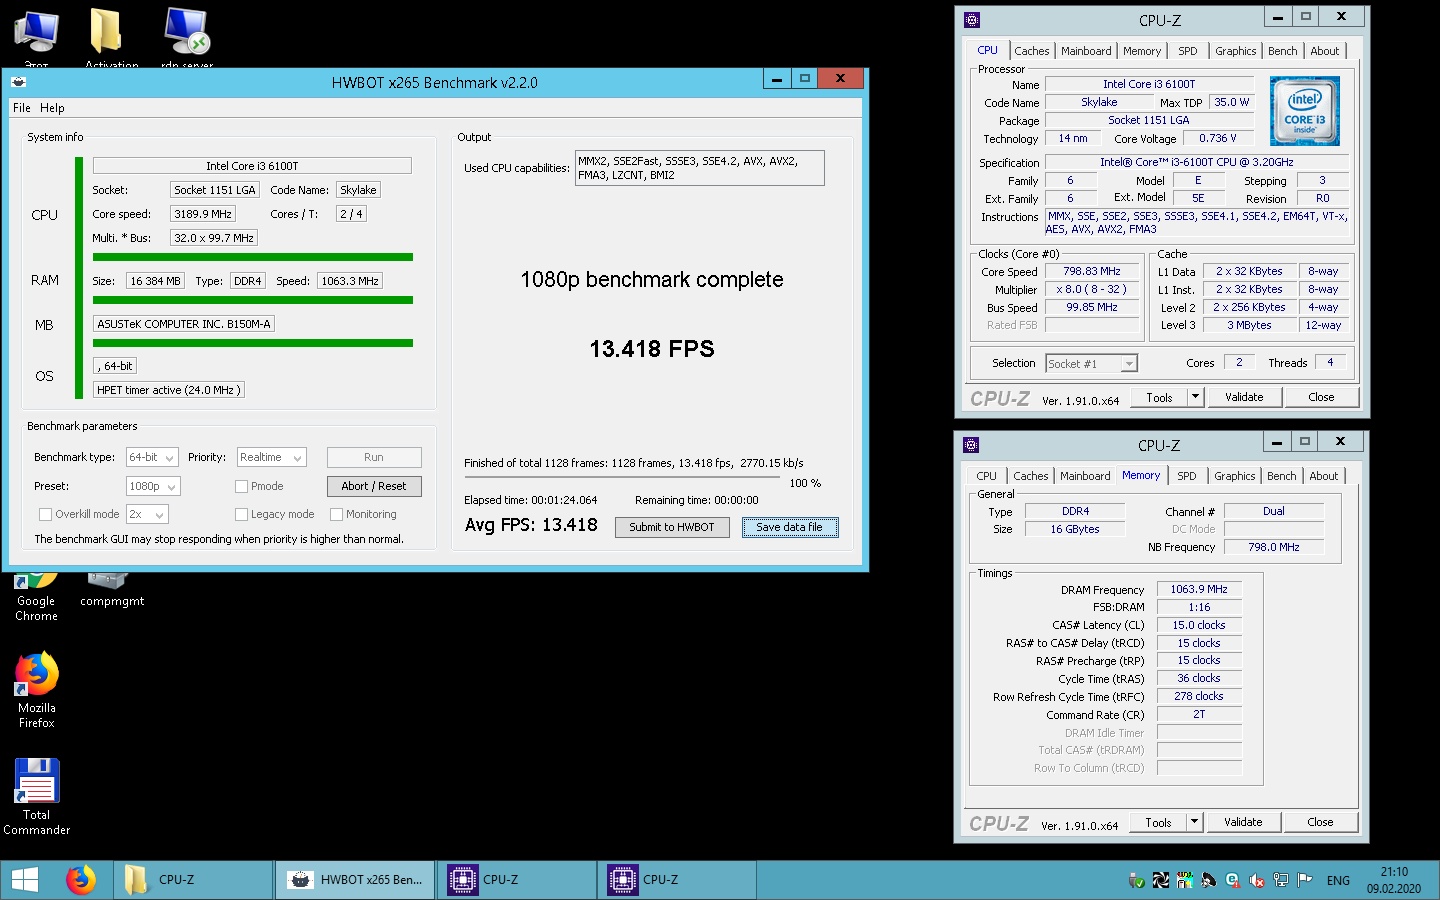Expand Tools arrow in bottom CPU-Z window
1440x900 pixels.
pyautogui.click(x=1194, y=822)
